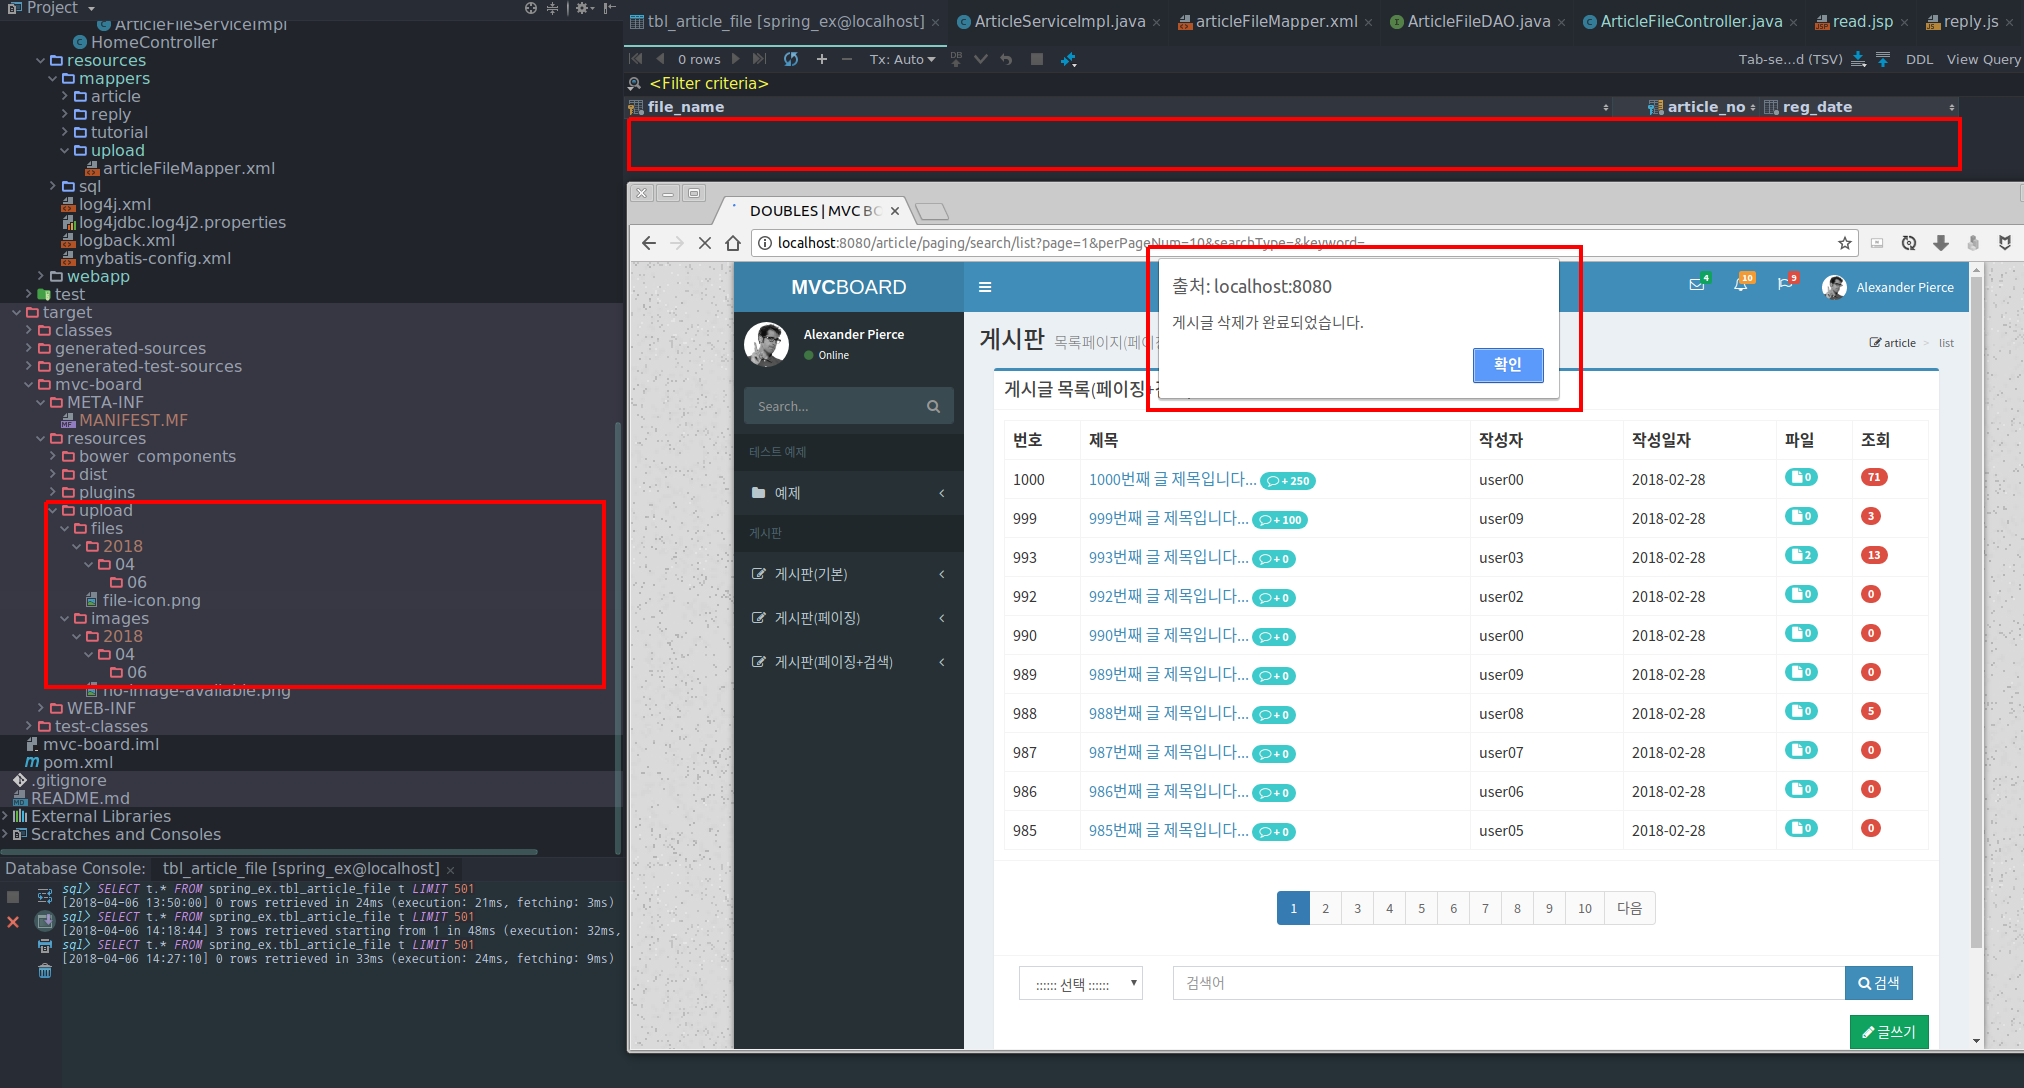Open the 999번째 글 article link
Viewport: 2024px width, 1088px height.
(1167, 518)
